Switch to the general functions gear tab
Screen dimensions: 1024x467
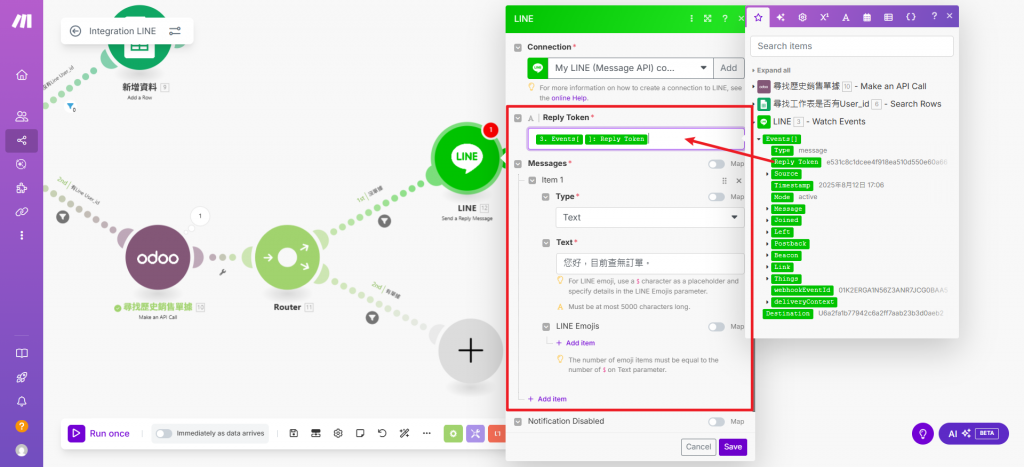tap(802, 17)
